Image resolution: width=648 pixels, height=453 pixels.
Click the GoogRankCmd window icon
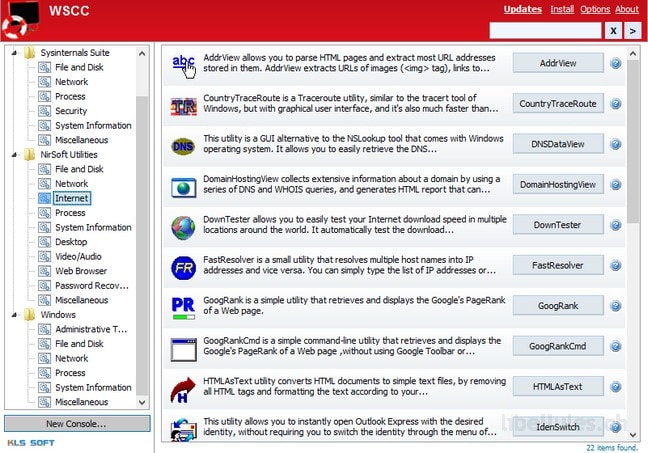pyautogui.click(x=183, y=350)
